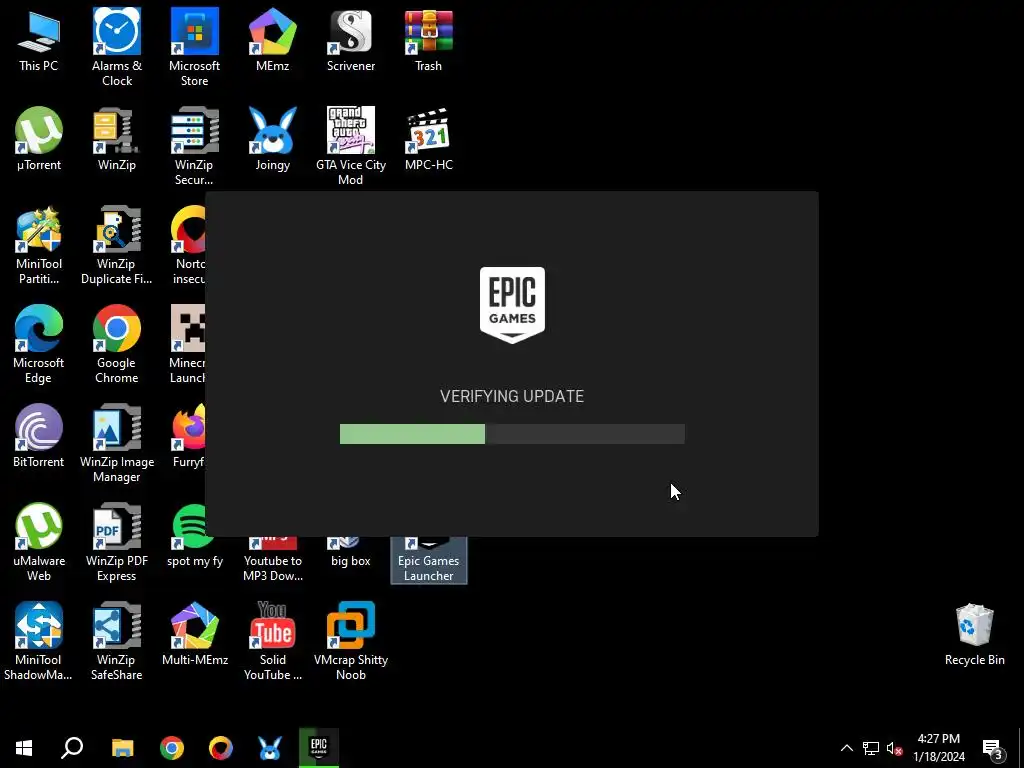This screenshot has width=1024, height=768.
Task: Select the Multi-MEmz desktop shortcut
Action: click(195, 634)
